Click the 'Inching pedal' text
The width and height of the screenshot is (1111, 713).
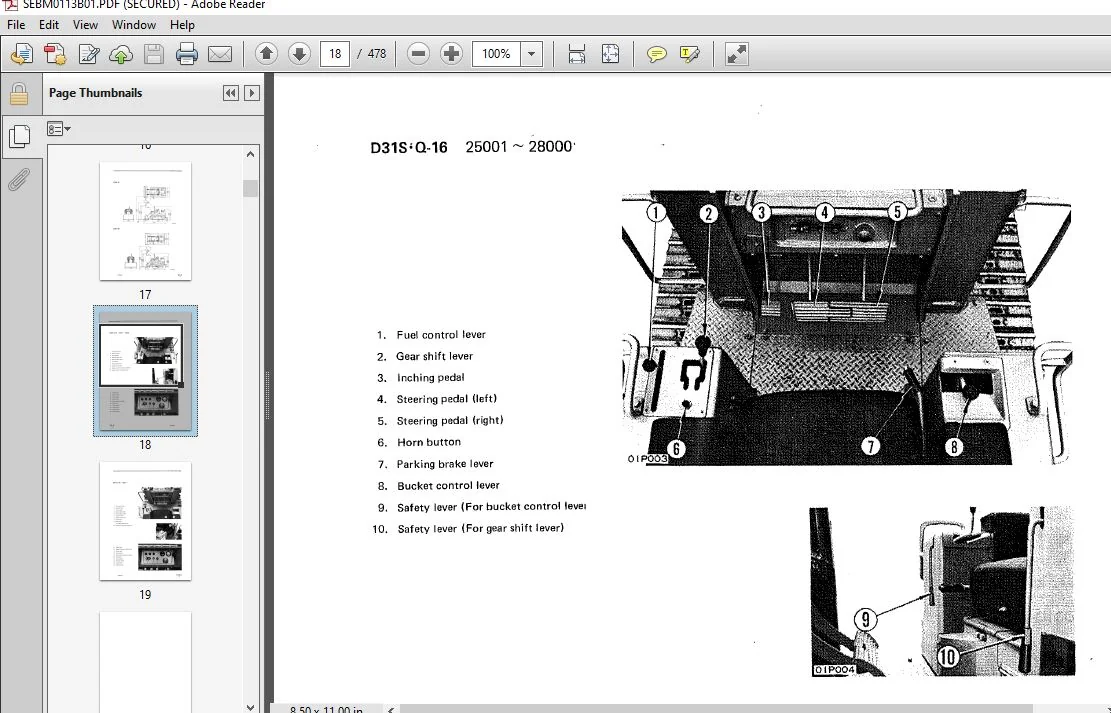(x=431, y=378)
